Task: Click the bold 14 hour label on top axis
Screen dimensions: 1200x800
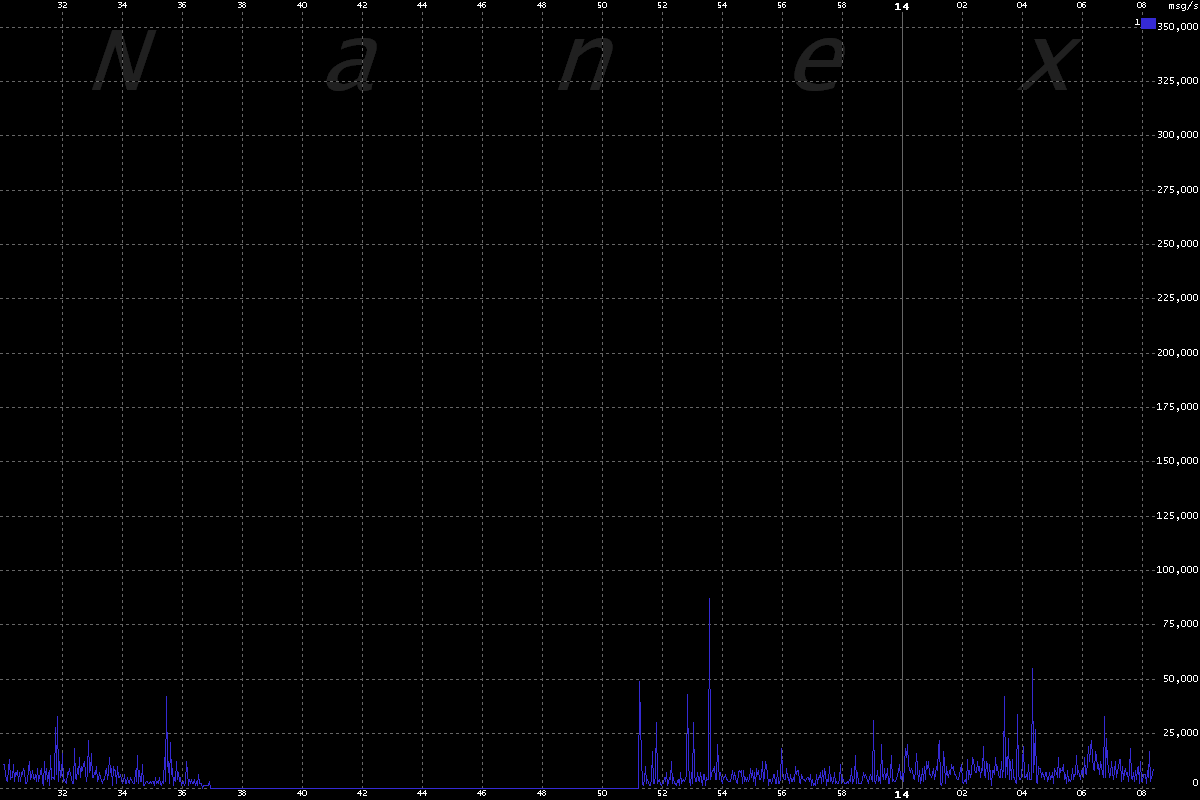Action: [902, 6]
